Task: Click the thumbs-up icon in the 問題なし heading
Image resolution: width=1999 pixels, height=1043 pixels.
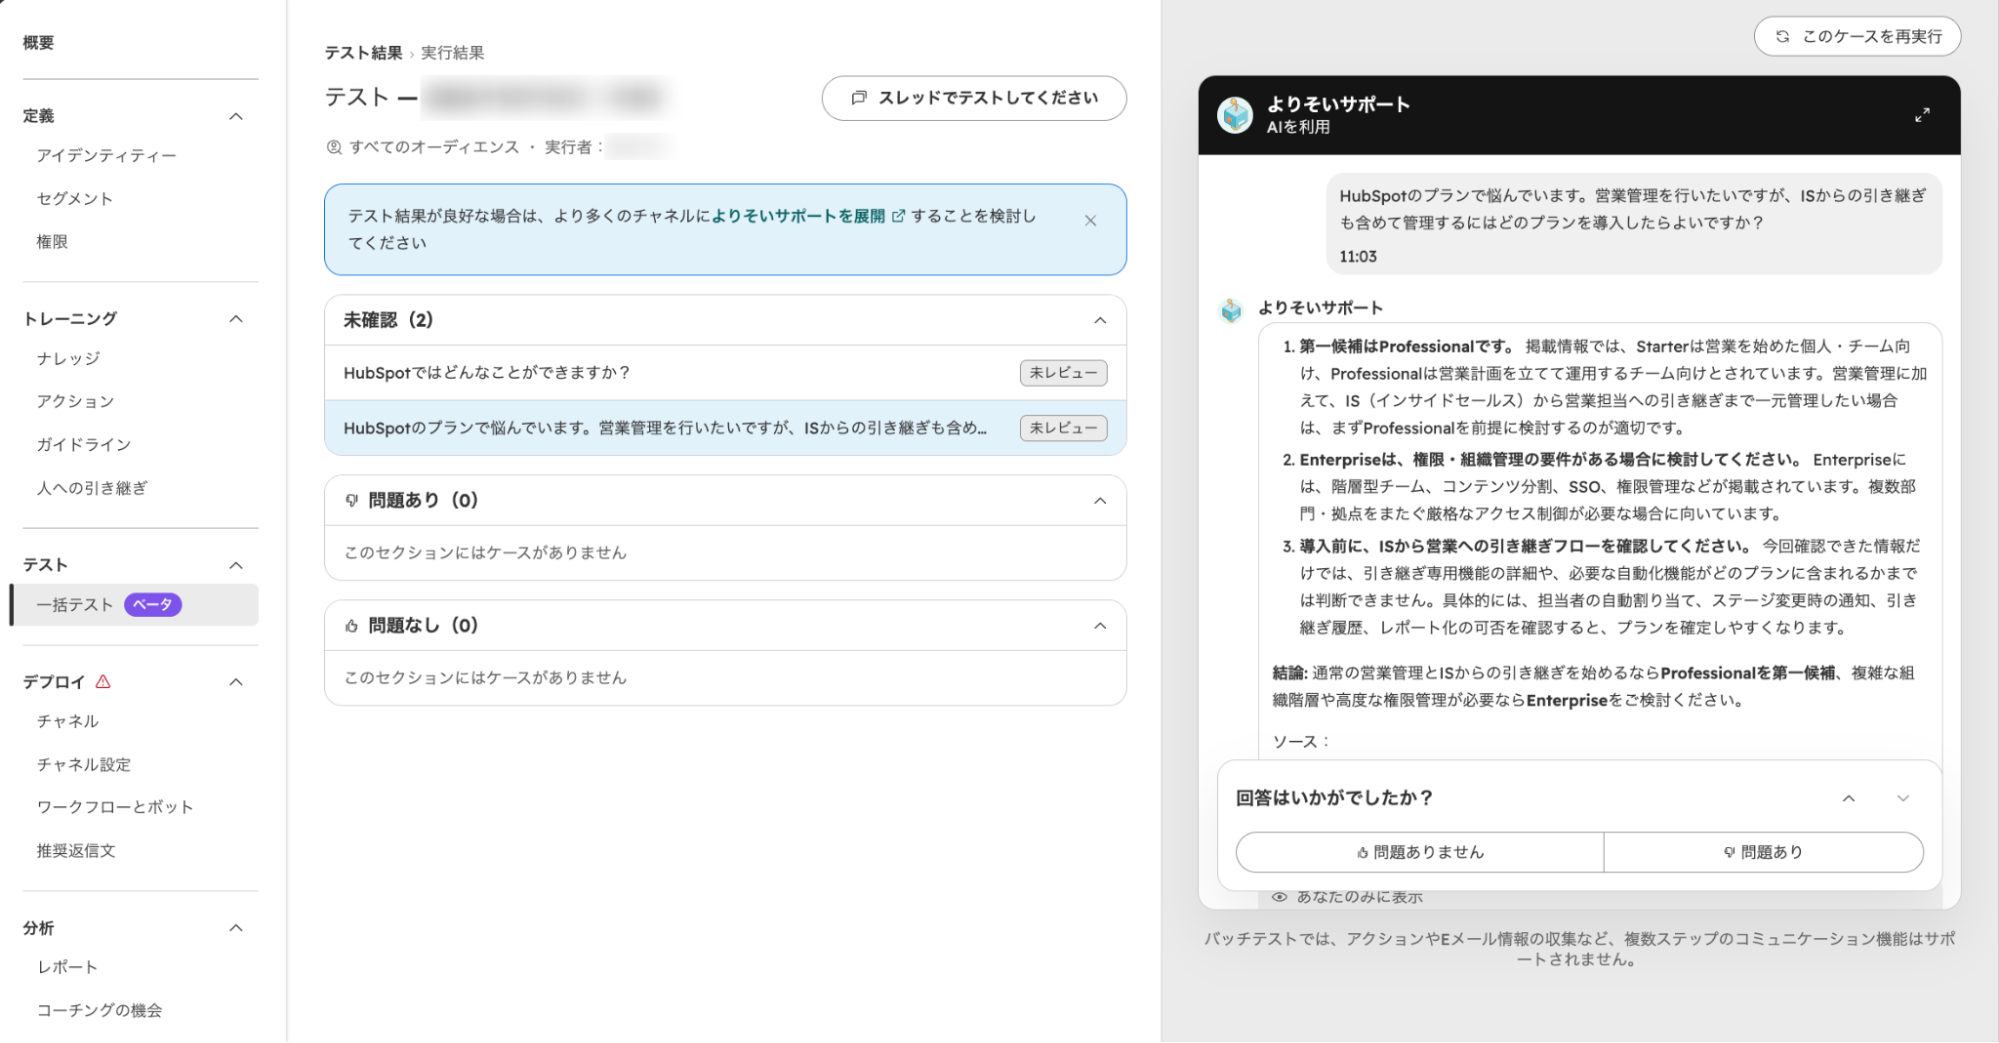Action: point(351,626)
